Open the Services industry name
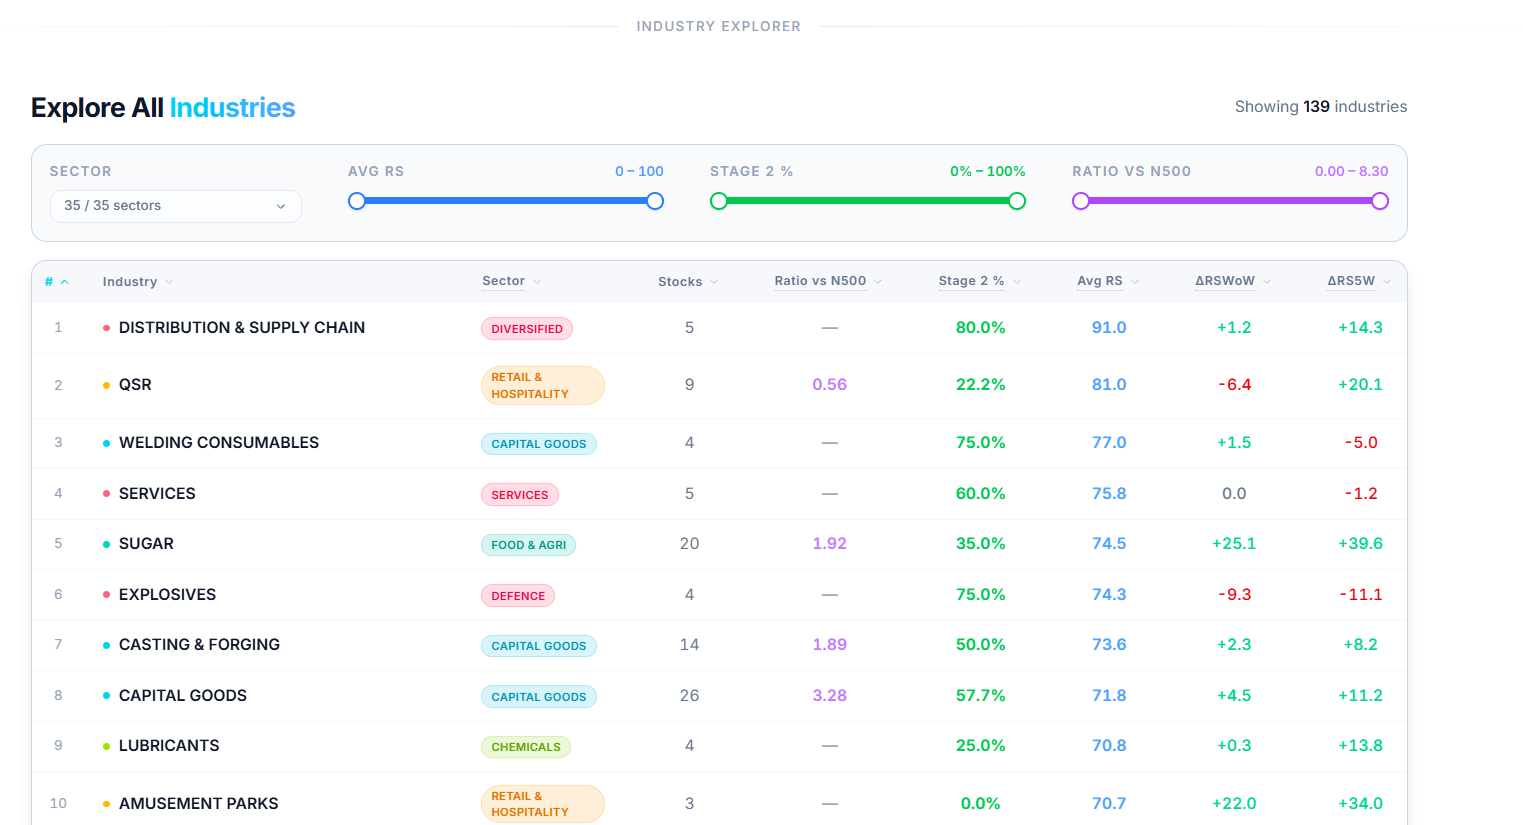1523x825 pixels. point(157,494)
